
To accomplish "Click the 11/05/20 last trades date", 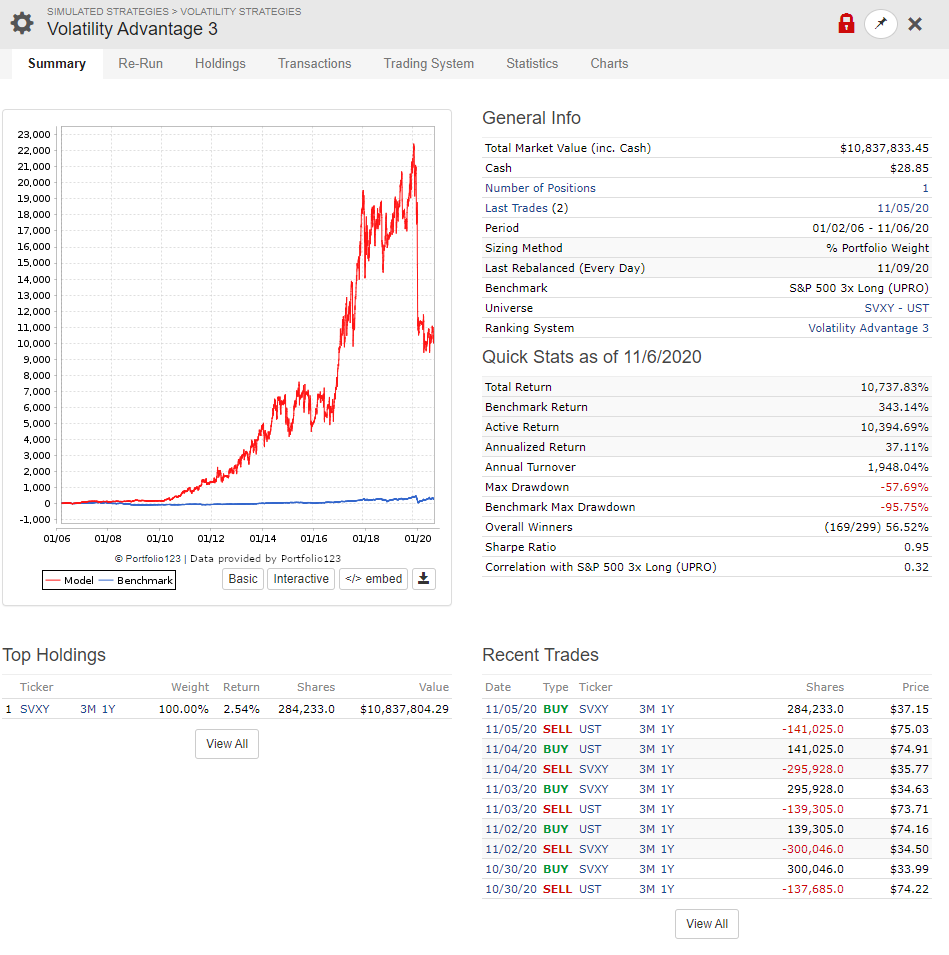I will click(x=903, y=208).
